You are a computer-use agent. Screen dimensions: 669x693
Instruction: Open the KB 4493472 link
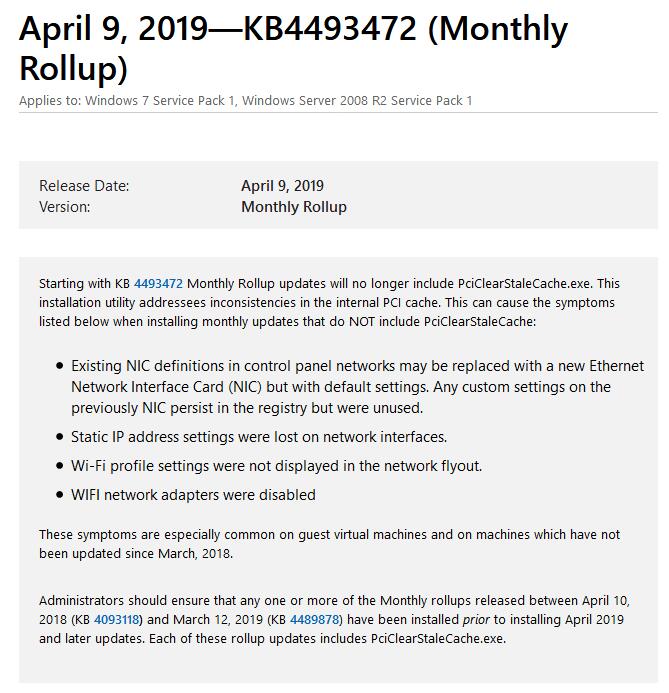(158, 284)
